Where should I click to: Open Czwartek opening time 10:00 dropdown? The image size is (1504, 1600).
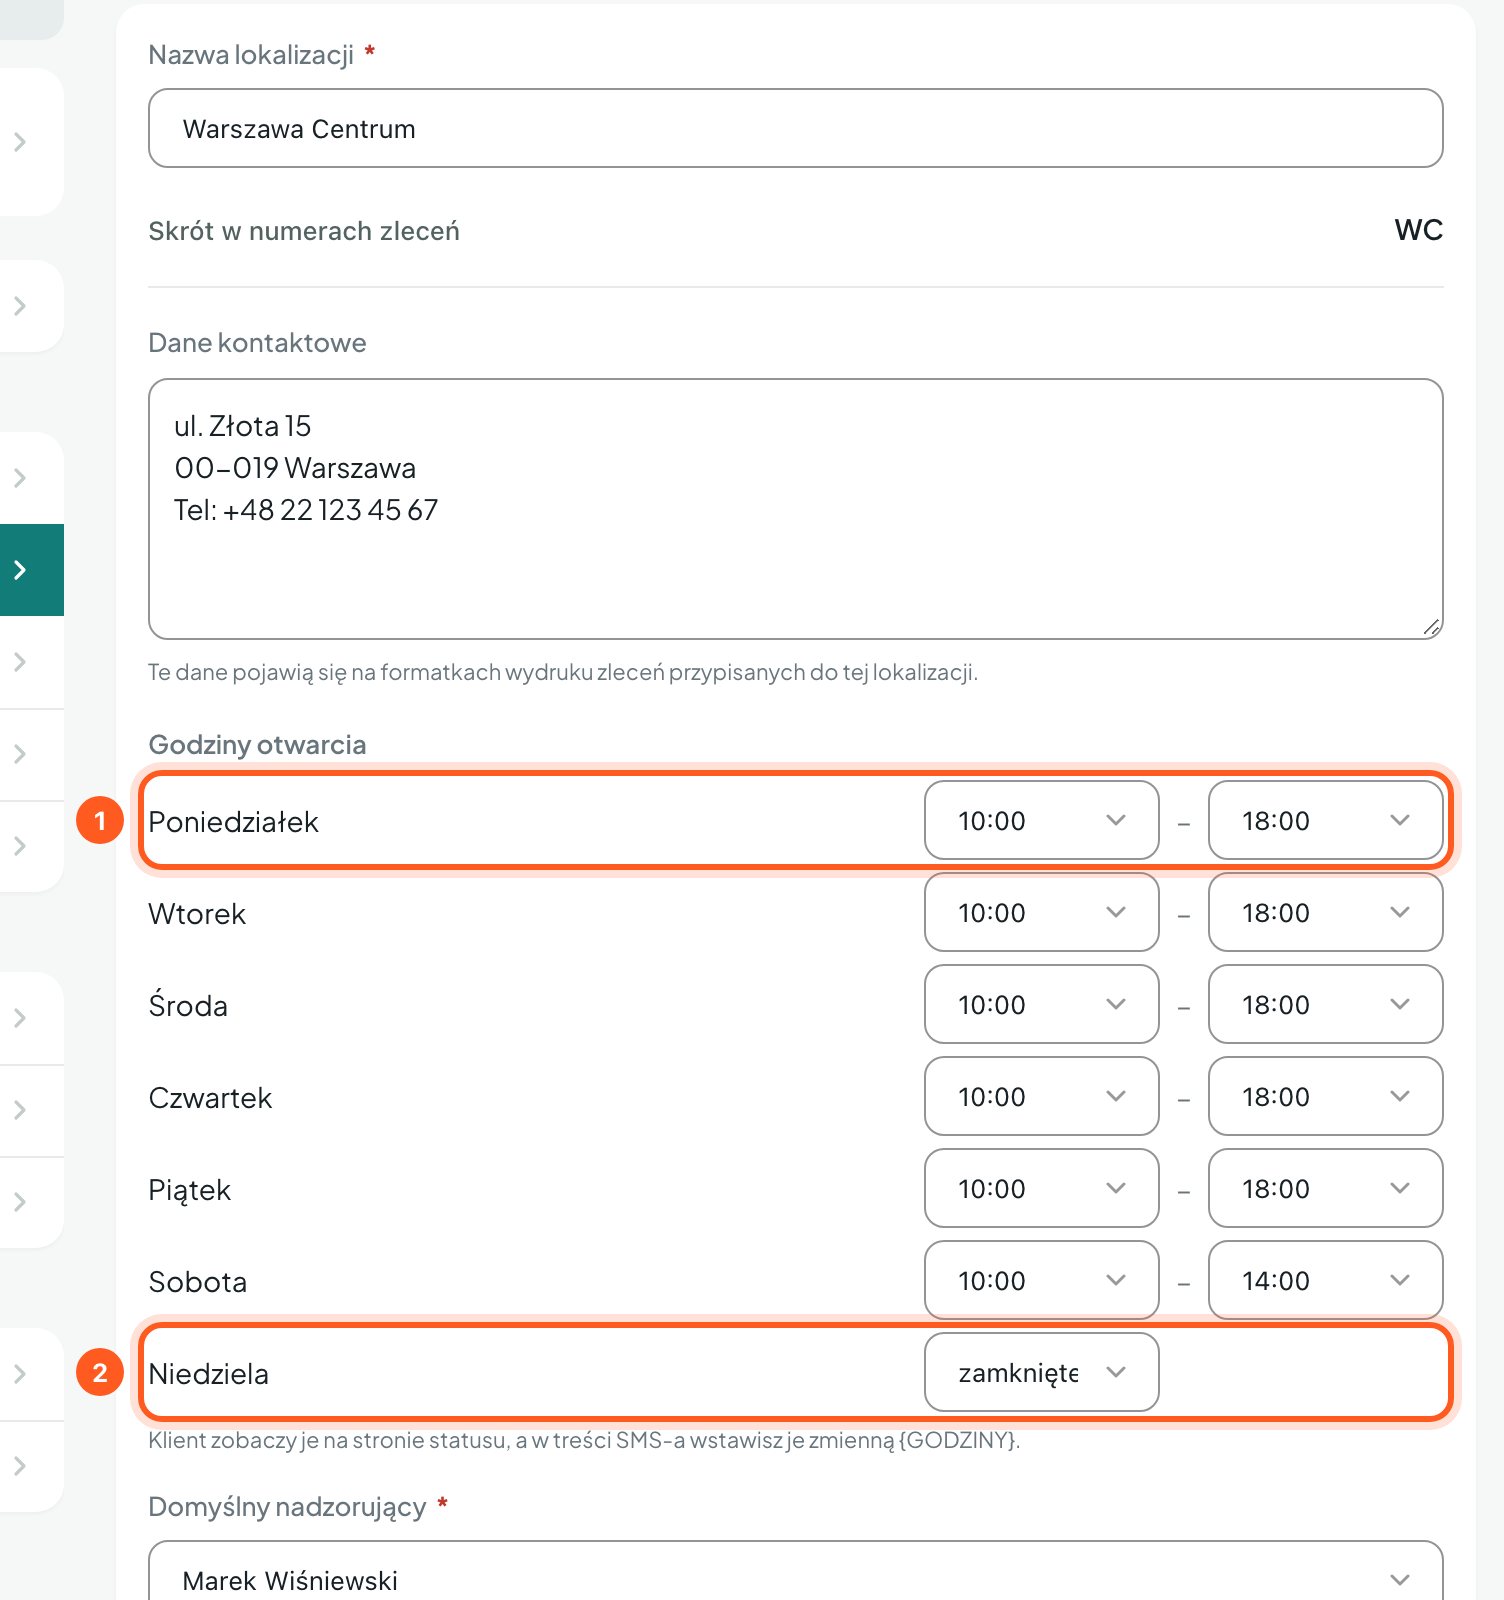point(1041,1096)
